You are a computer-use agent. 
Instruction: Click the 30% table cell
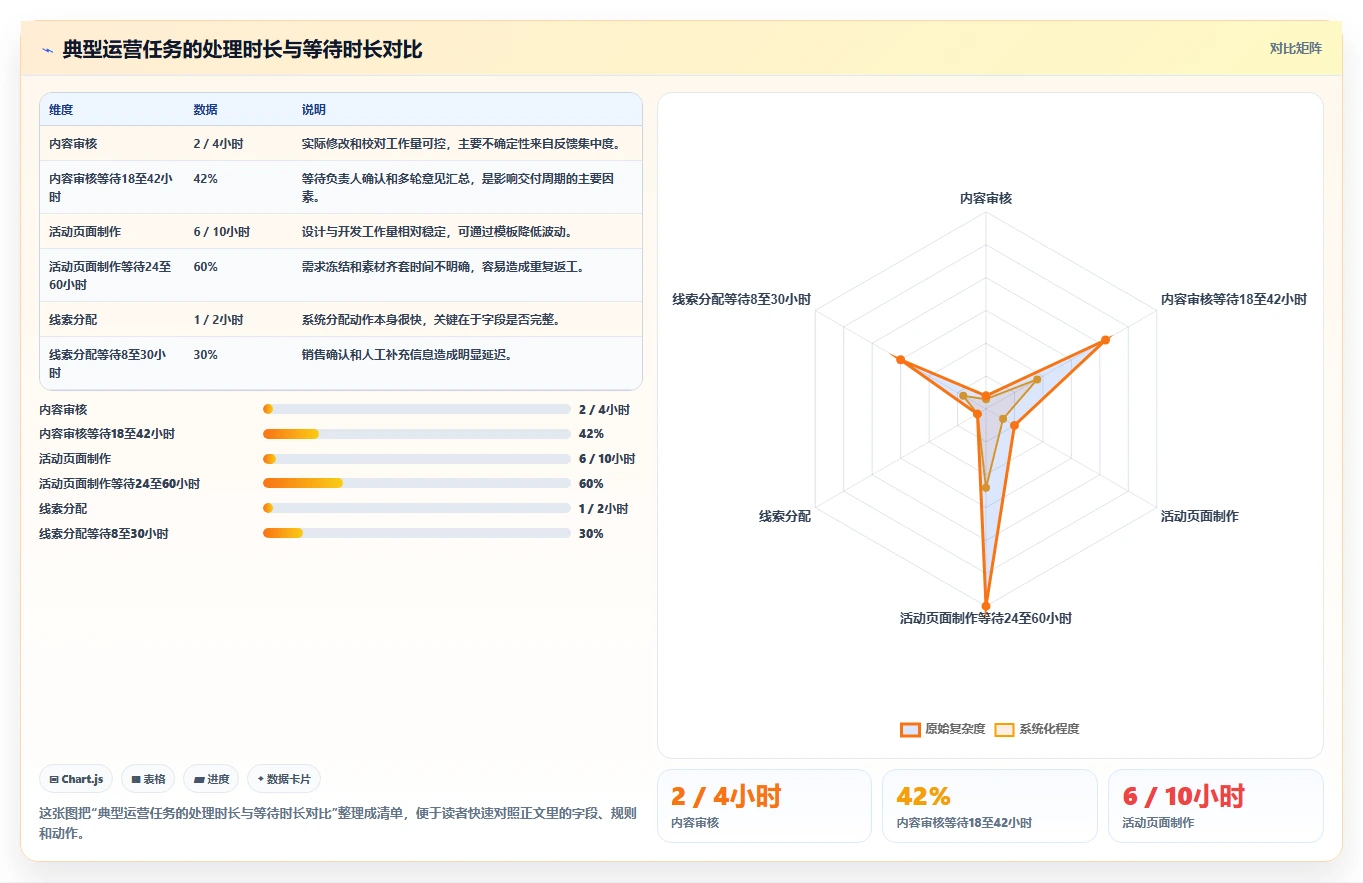pyautogui.click(x=205, y=355)
